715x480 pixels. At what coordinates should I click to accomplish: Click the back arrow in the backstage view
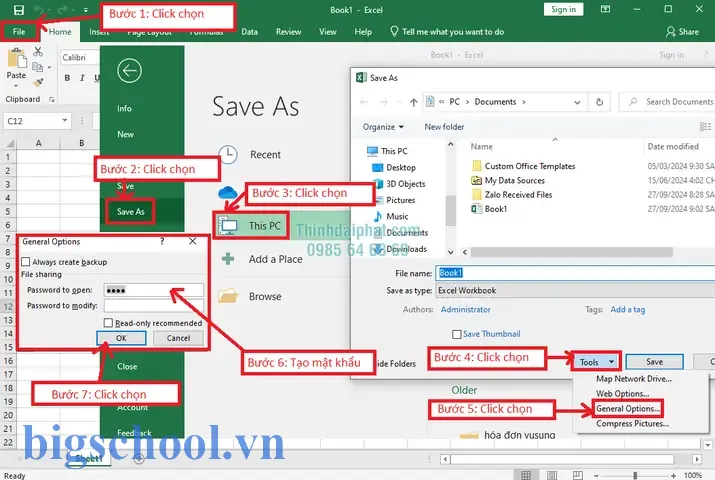tap(130, 71)
